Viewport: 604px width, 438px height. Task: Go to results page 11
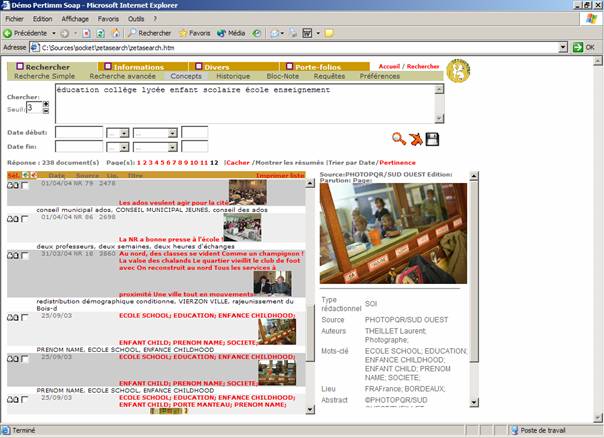click(204, 163)
